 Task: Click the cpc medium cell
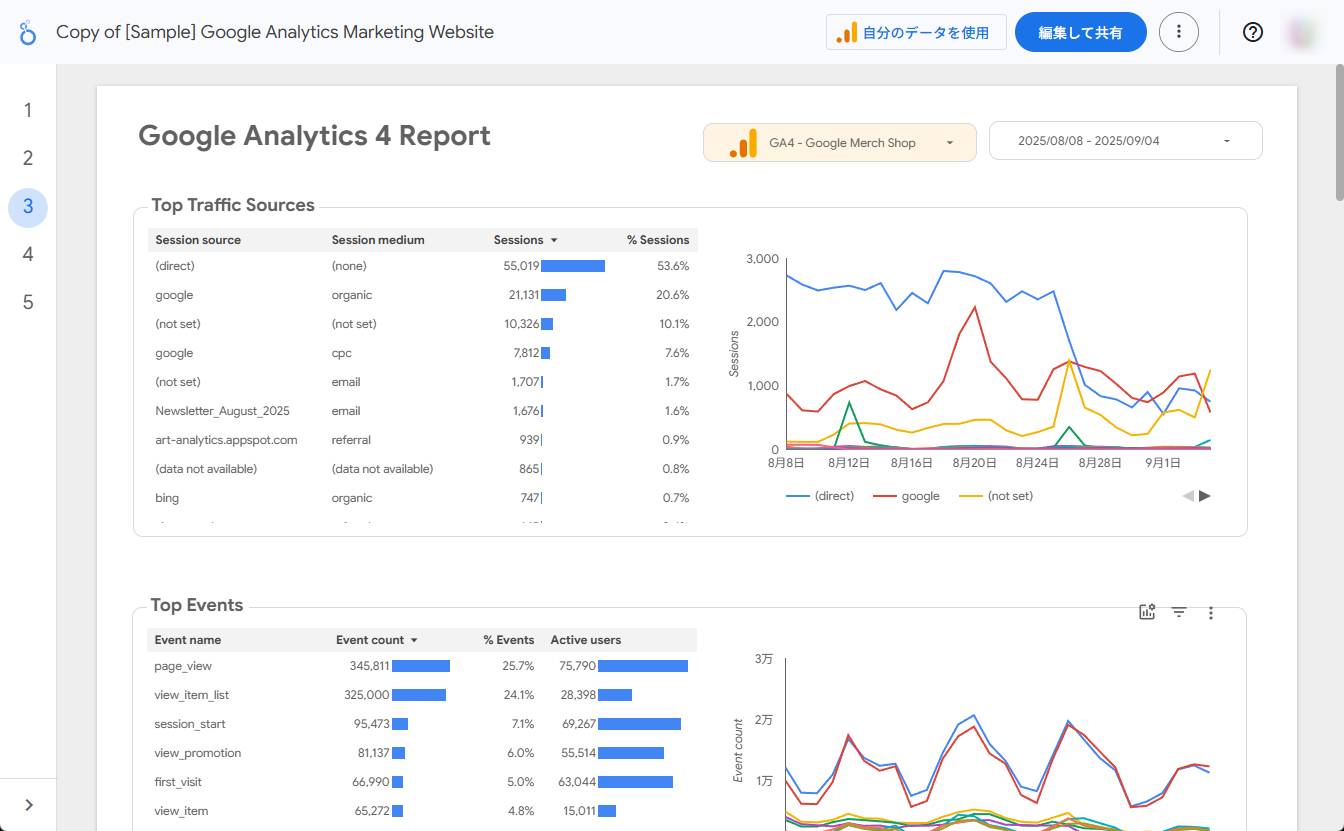pyautogui.click(x=341, y=353)
